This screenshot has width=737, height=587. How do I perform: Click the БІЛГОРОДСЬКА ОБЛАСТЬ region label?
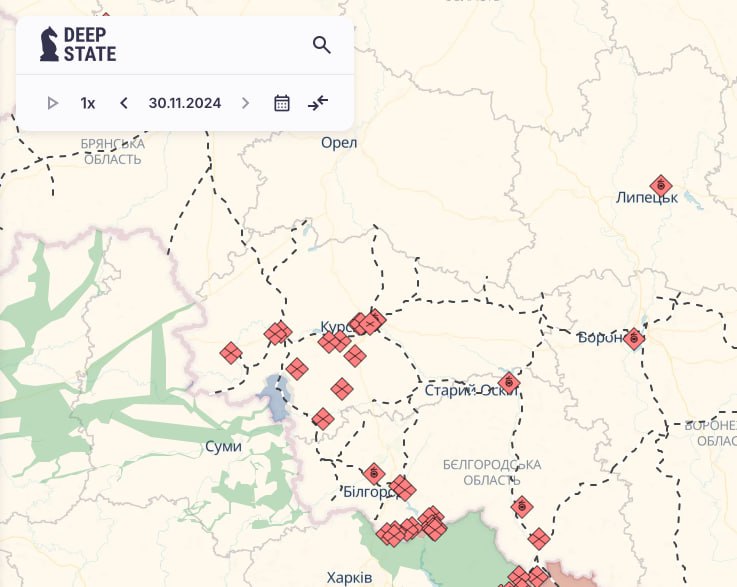pyautogui.click(x=491, y=472)
